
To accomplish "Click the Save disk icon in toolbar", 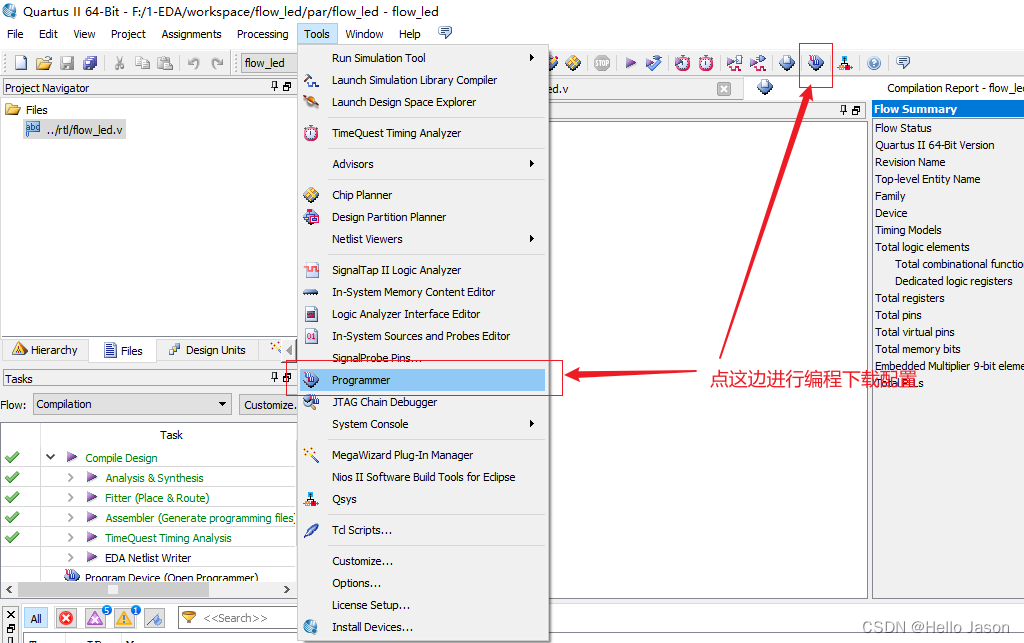I will (x=67, y=63).
